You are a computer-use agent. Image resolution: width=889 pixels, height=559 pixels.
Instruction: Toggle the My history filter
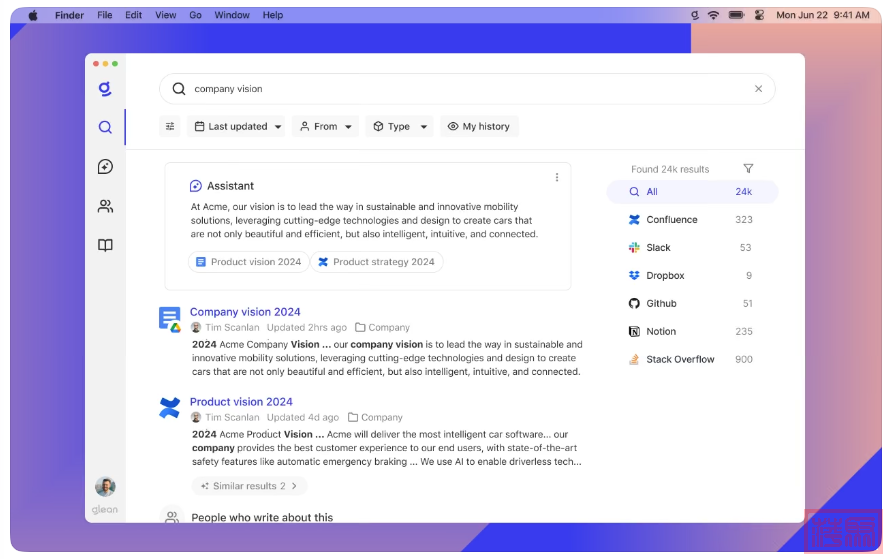point(479,127)
